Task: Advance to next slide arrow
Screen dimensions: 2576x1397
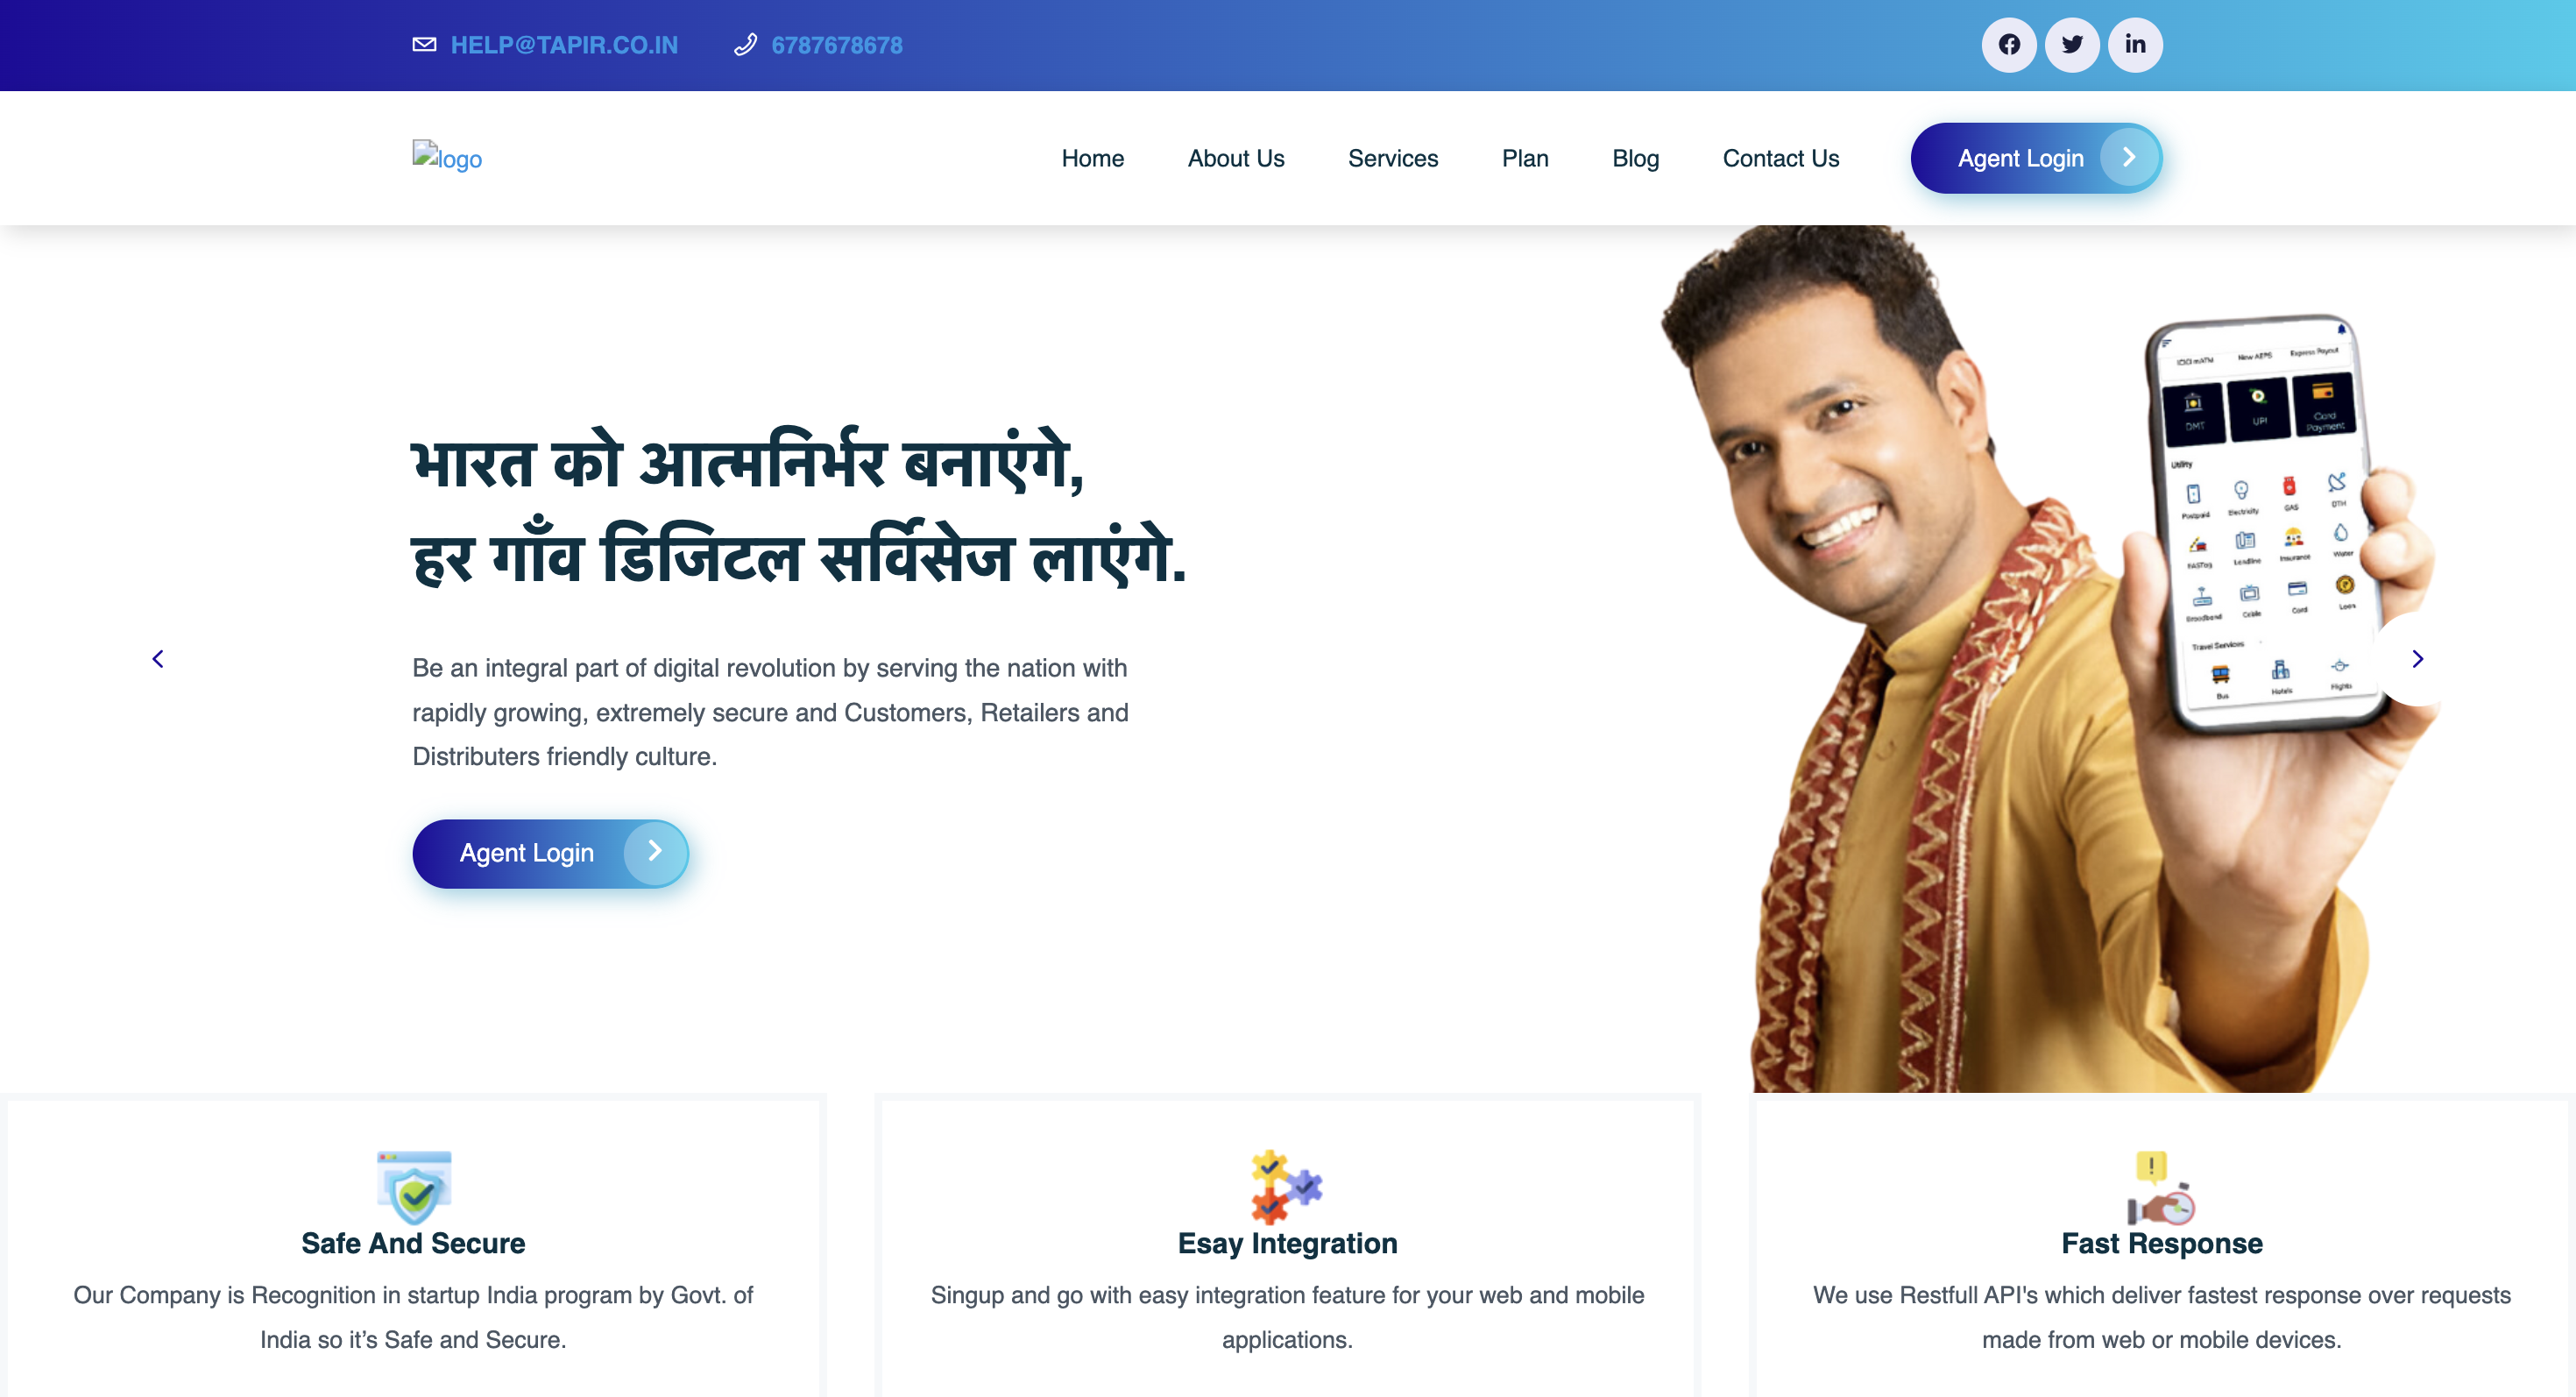Action: 2417,659
